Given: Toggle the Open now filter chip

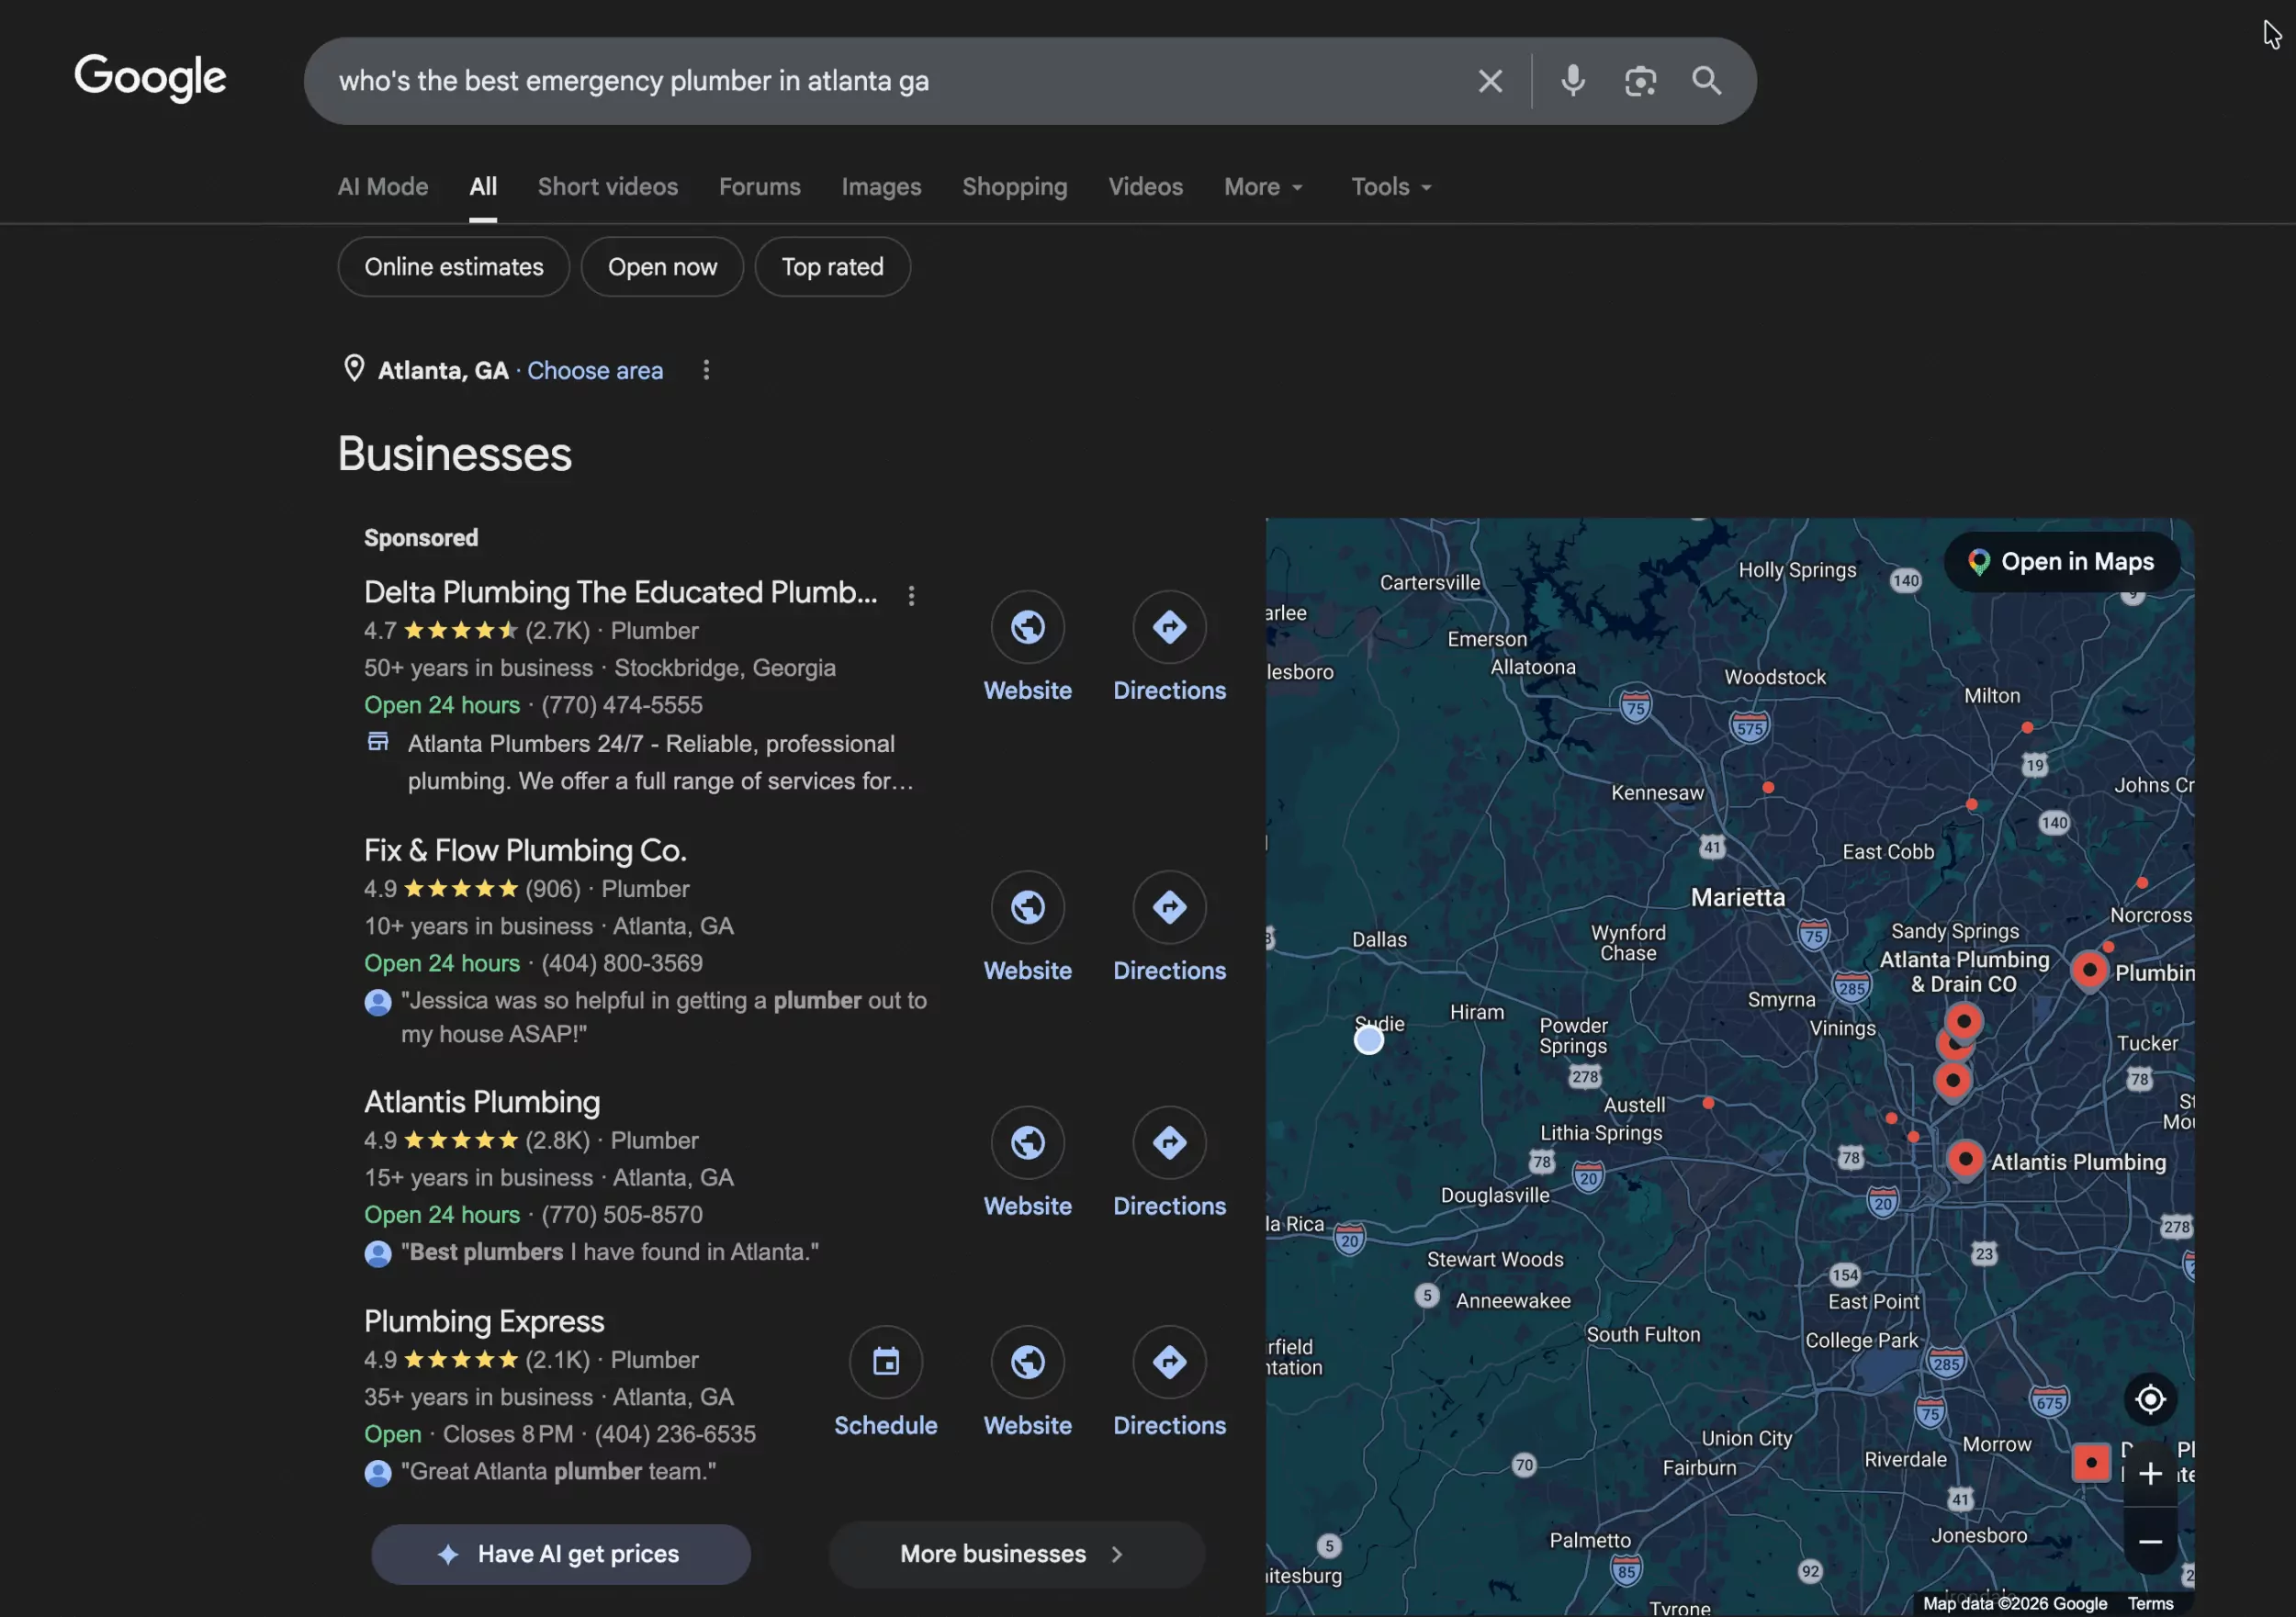Looking at the screenshot, I should [662, 267].
